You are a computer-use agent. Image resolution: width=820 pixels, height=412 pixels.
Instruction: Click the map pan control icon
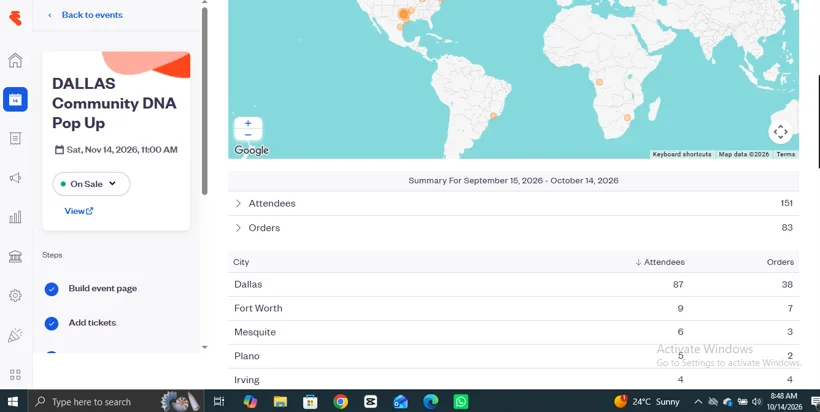(780, 132)
